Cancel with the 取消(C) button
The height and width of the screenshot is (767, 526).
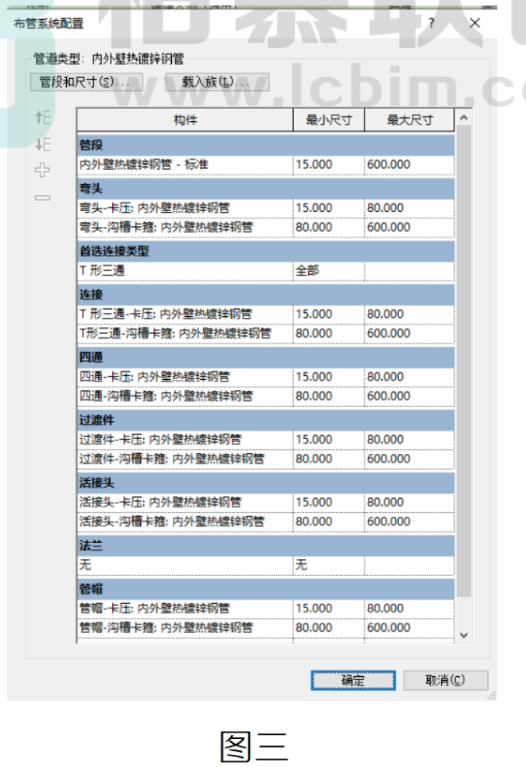tap(446, 680)
